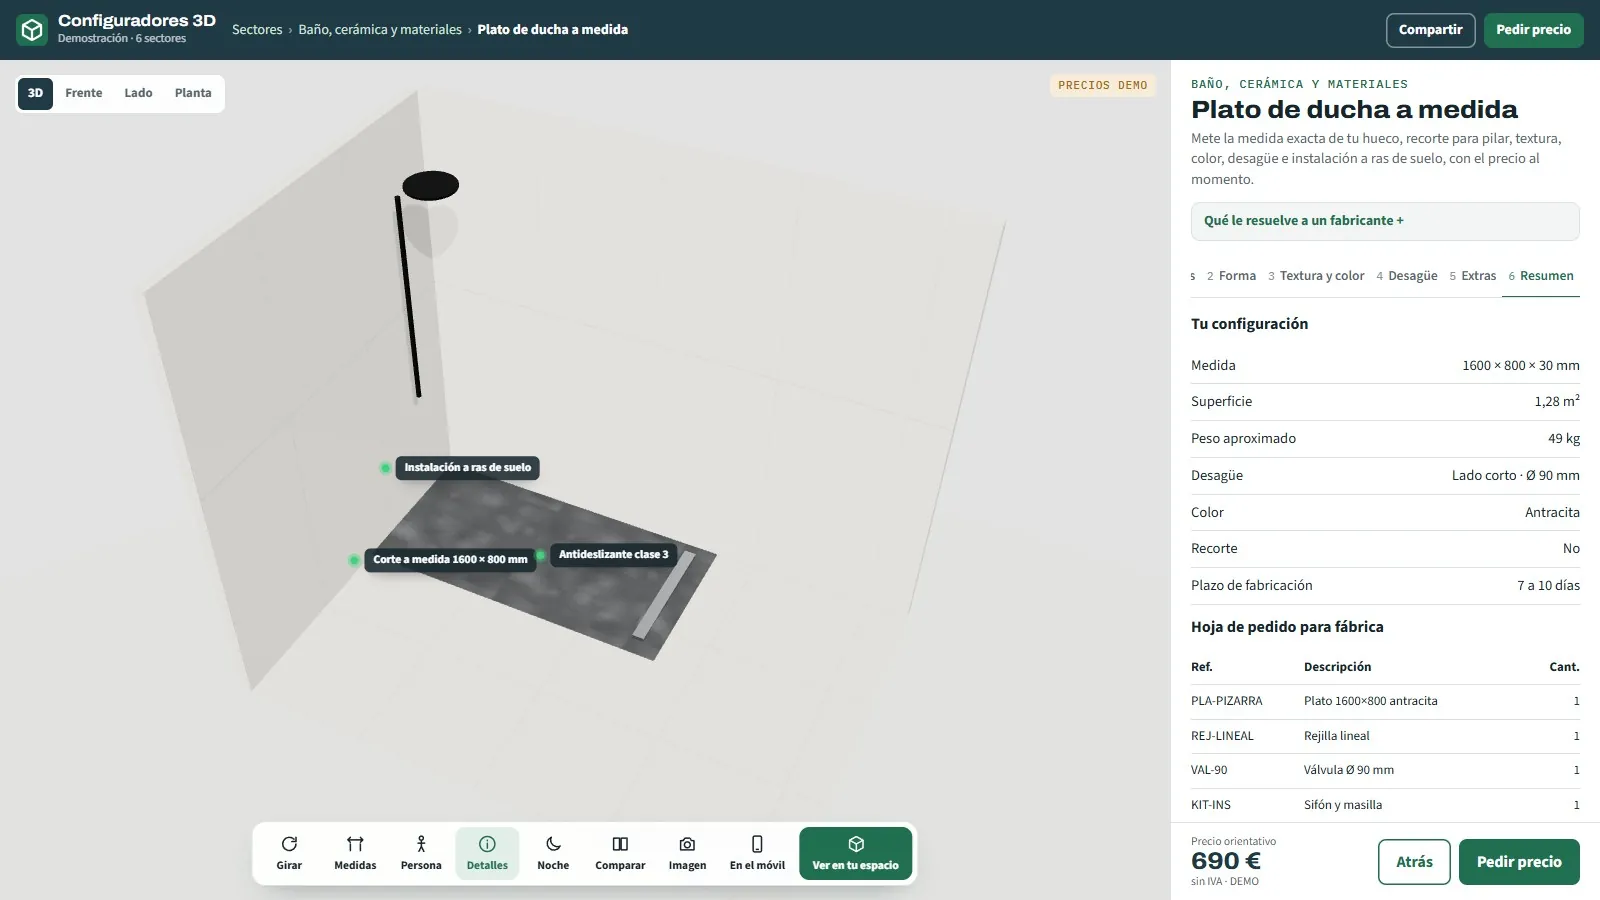Click the KIT-INS reference cell

pyautogui.click(x=1211, y=805)
